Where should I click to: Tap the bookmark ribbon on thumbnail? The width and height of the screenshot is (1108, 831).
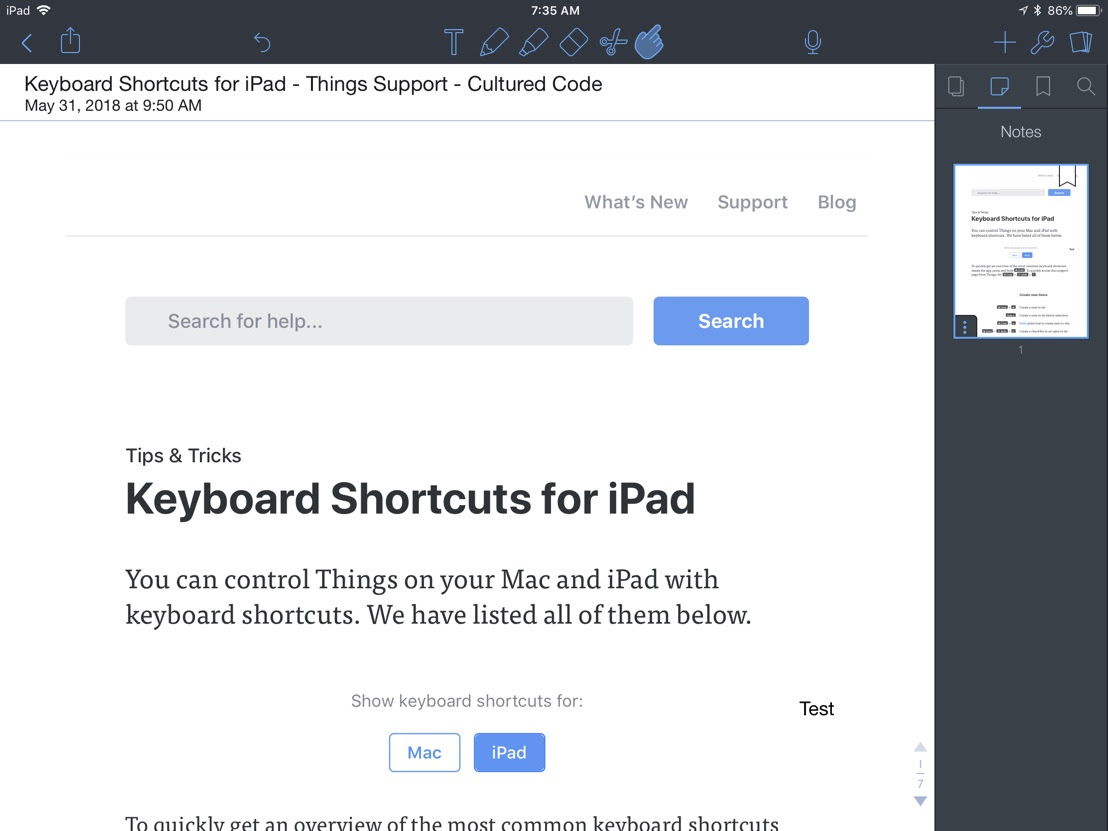[1067, 175]
